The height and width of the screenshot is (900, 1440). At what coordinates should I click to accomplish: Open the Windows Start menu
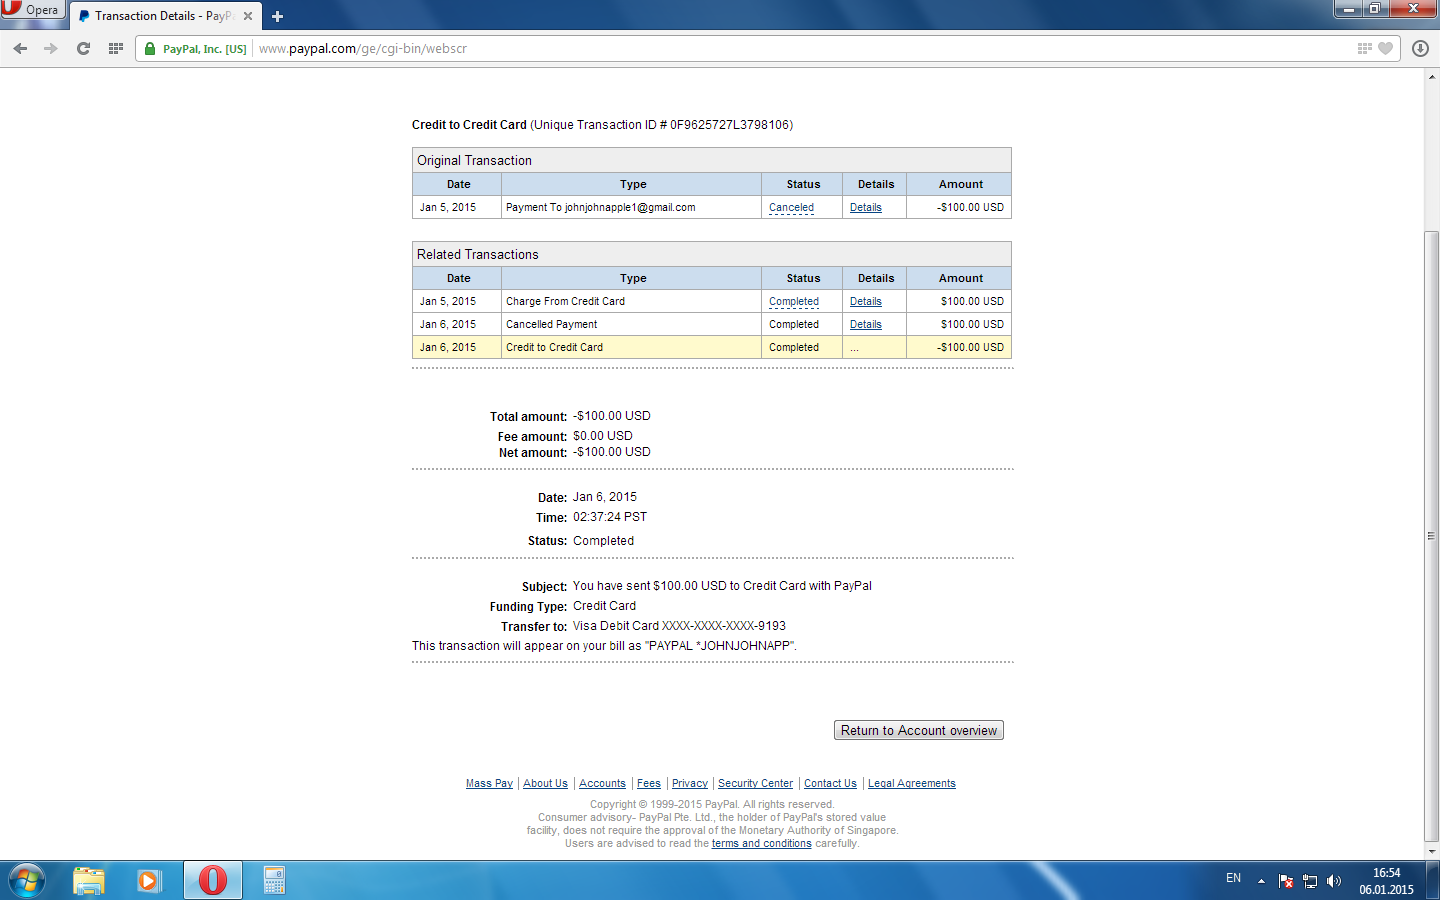tap(26, 881)
